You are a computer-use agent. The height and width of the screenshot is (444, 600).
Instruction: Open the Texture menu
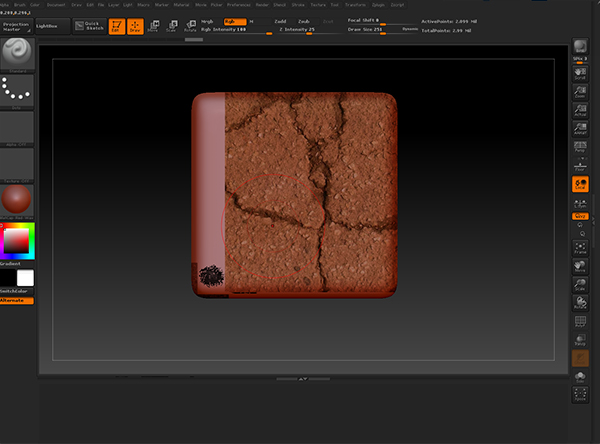tap(318, 5)
